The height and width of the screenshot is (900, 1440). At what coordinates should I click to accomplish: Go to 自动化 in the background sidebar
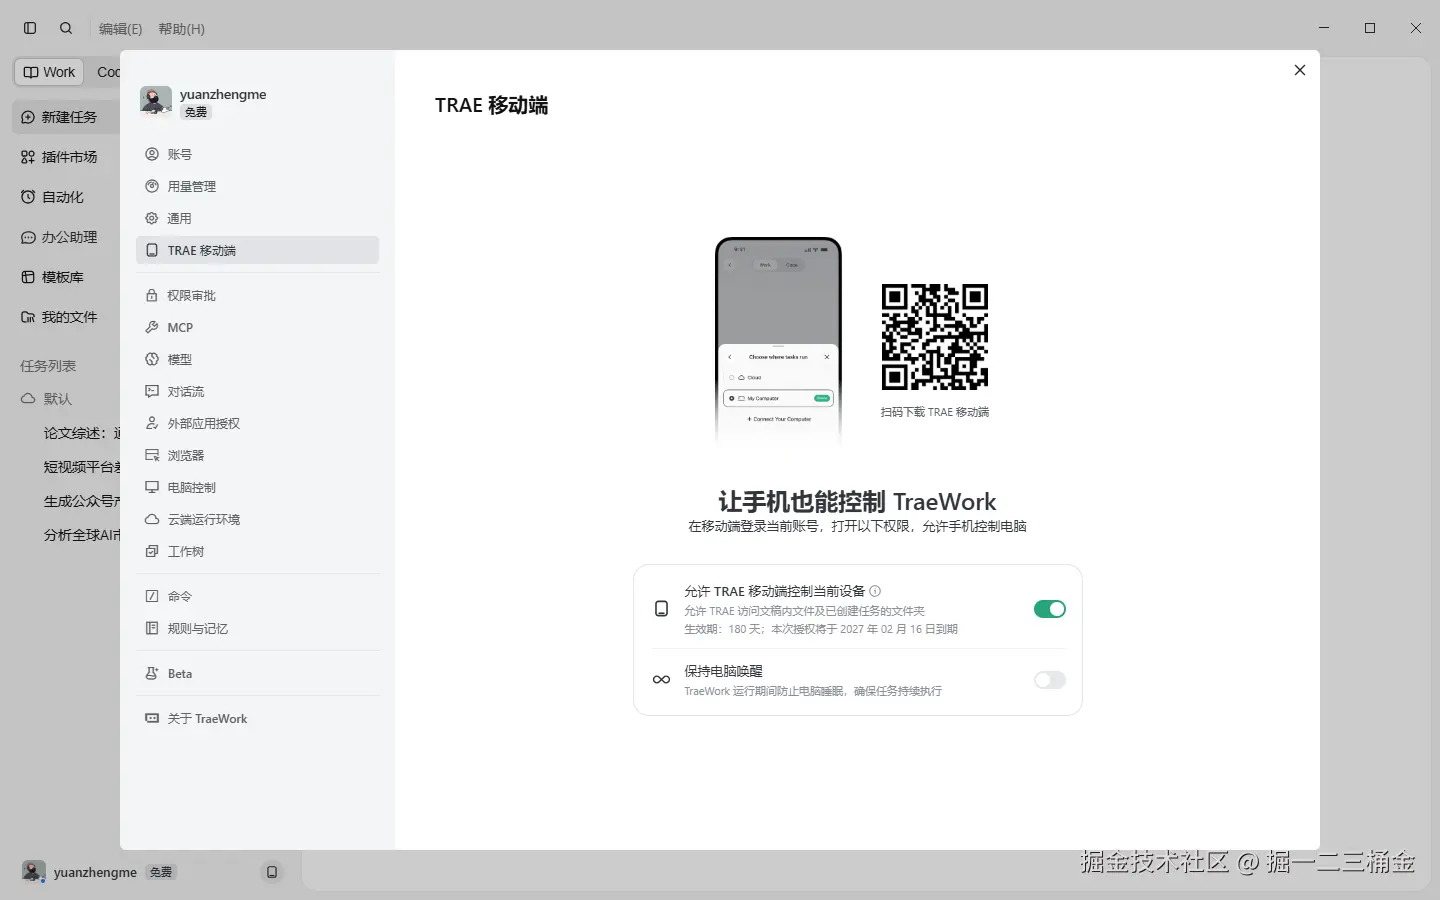point(66,197)
